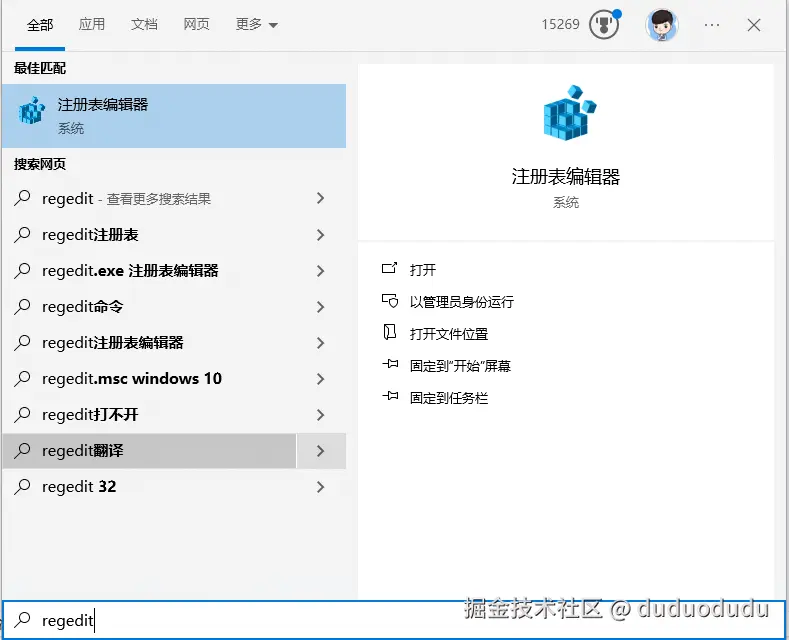This screenshot has width=789, height=640.
Task: Choose 打开文件位置
Action: click(449, 334)
